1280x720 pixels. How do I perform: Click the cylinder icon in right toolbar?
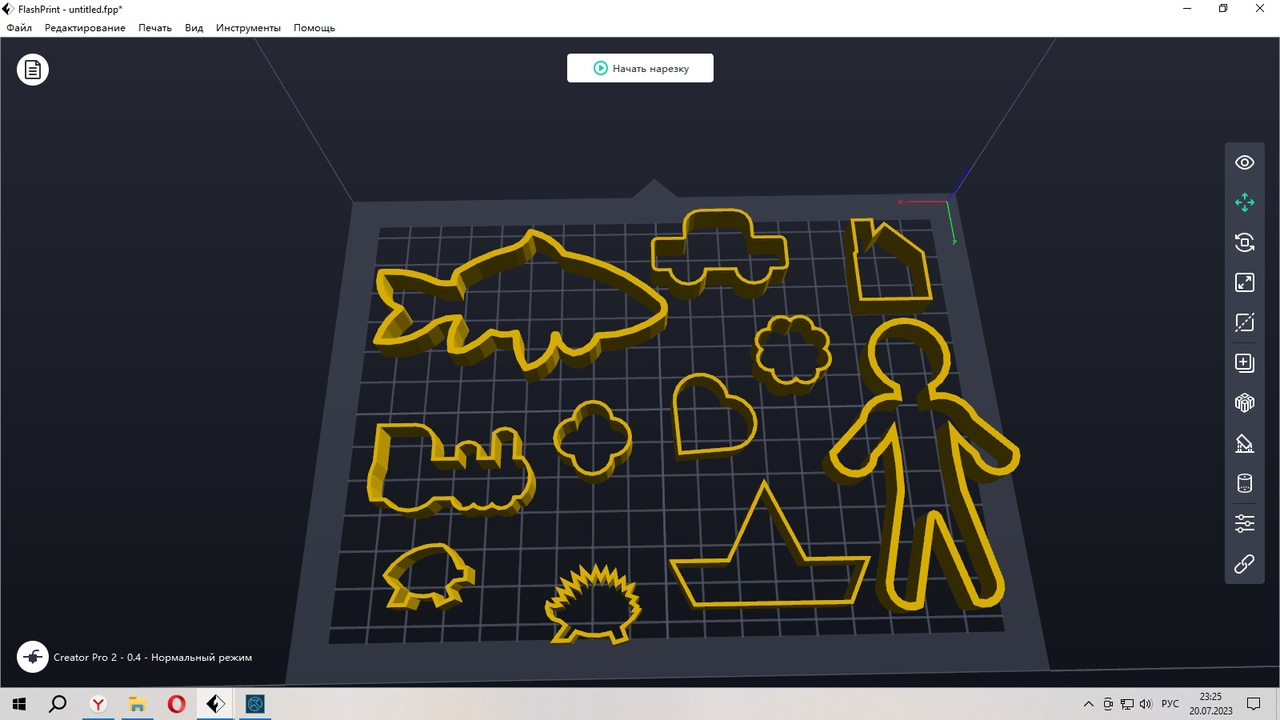1244,484
